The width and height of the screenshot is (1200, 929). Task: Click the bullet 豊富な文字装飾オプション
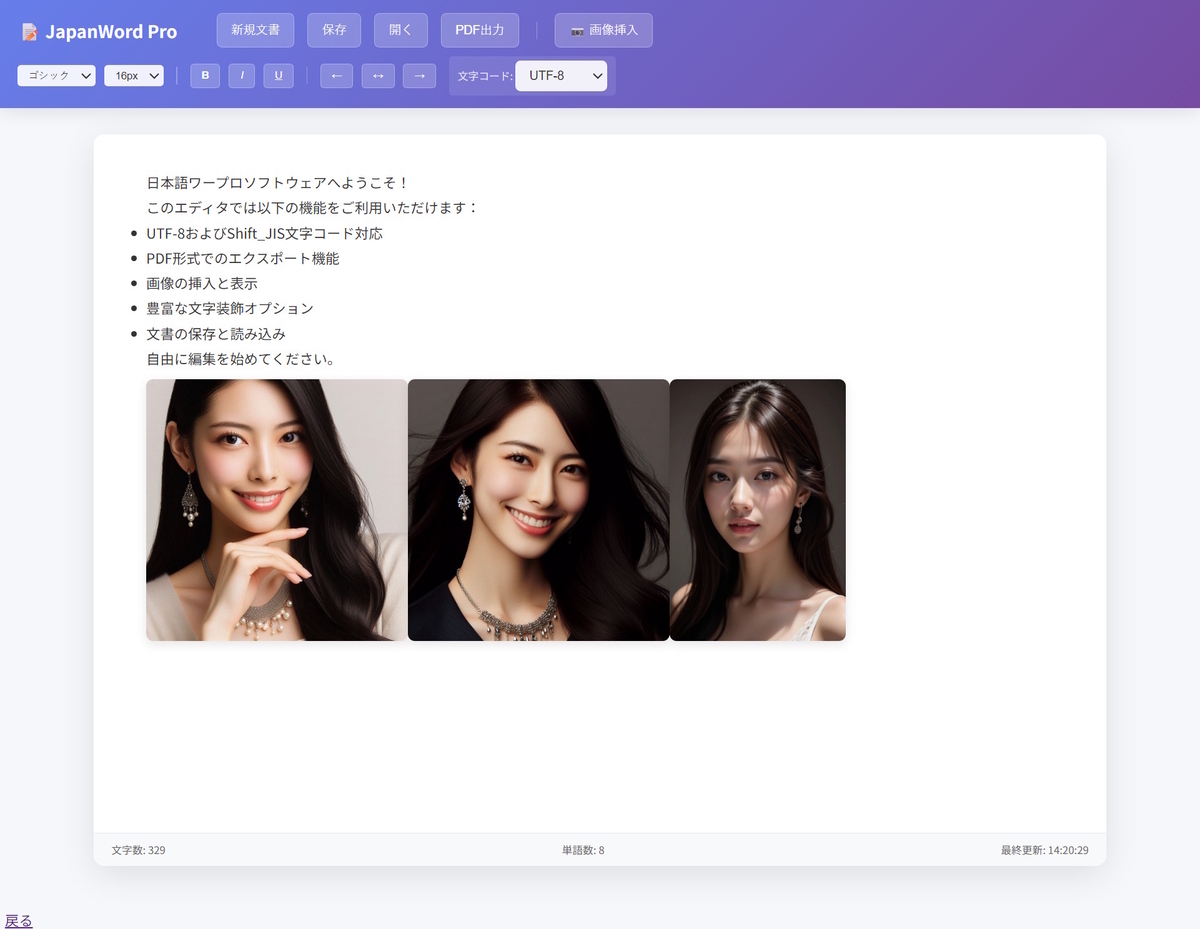pos(230,308)
